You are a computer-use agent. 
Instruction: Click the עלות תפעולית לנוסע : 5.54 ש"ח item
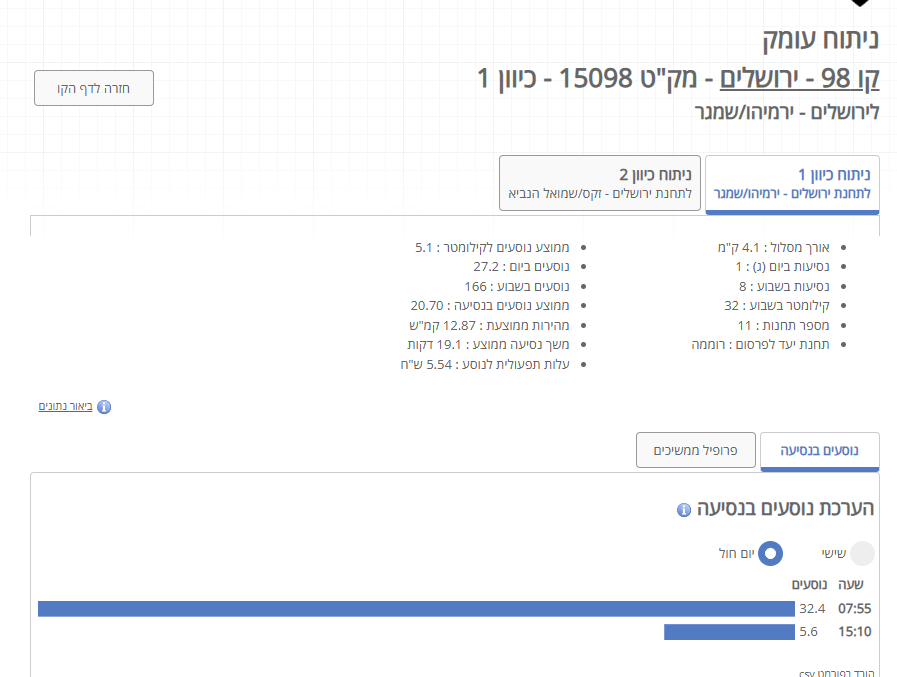[485, 365]
